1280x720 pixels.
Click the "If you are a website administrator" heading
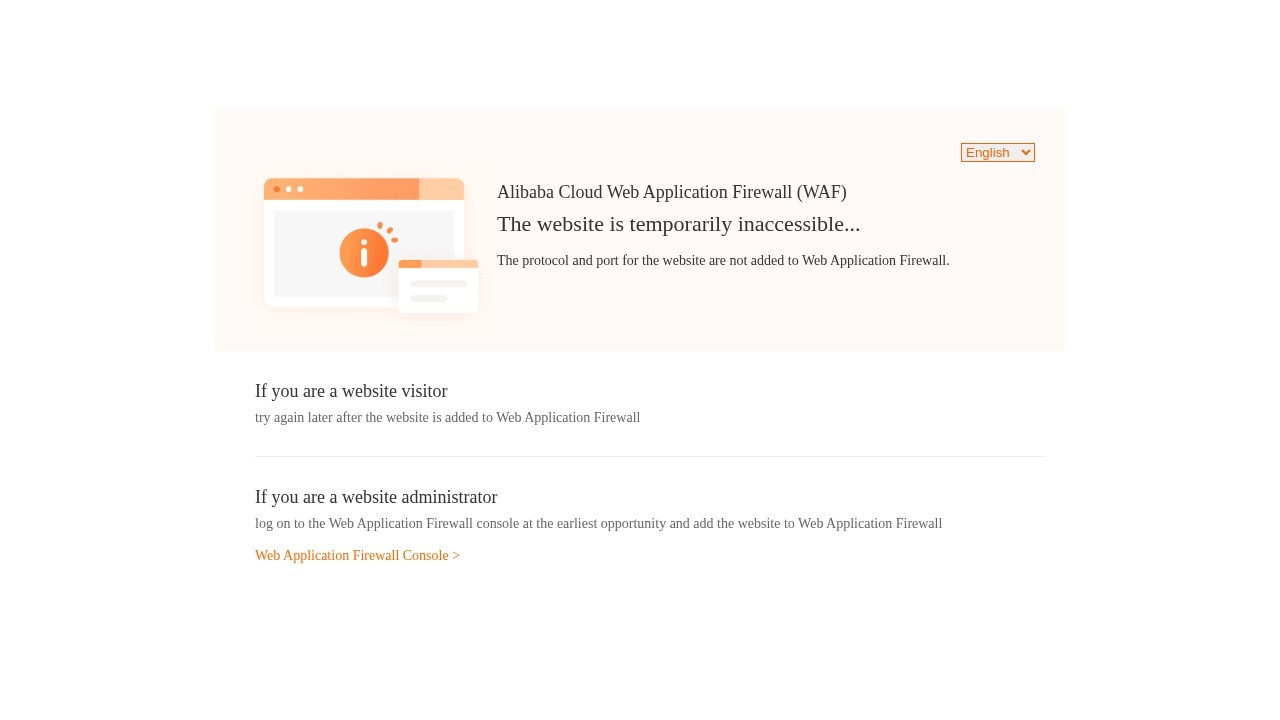tap(376, 497)
